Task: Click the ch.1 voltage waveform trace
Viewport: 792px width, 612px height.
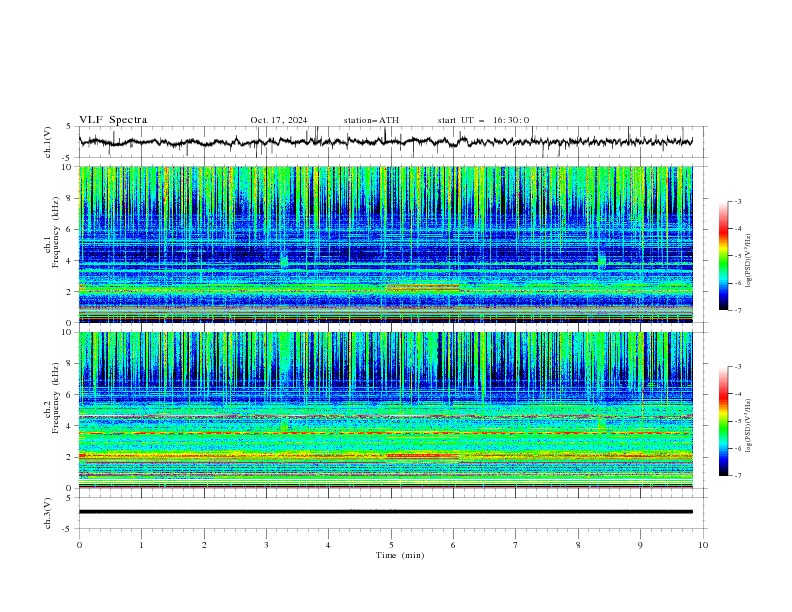Action: [x=385, y=142]
